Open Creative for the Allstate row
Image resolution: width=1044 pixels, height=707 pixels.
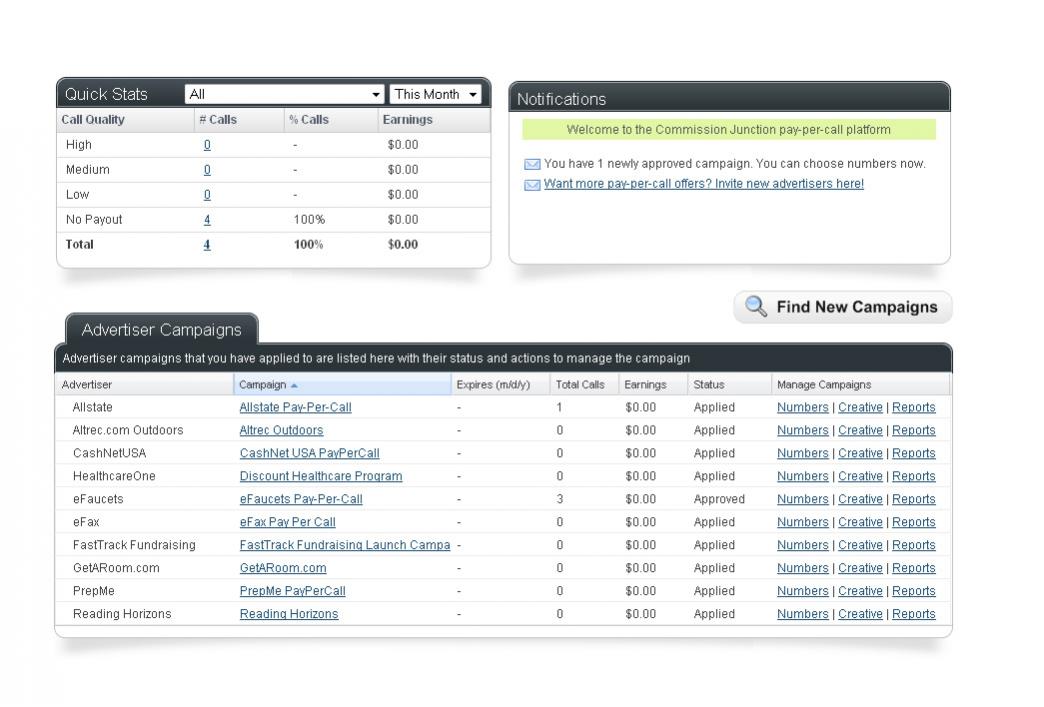click(860, 407)
